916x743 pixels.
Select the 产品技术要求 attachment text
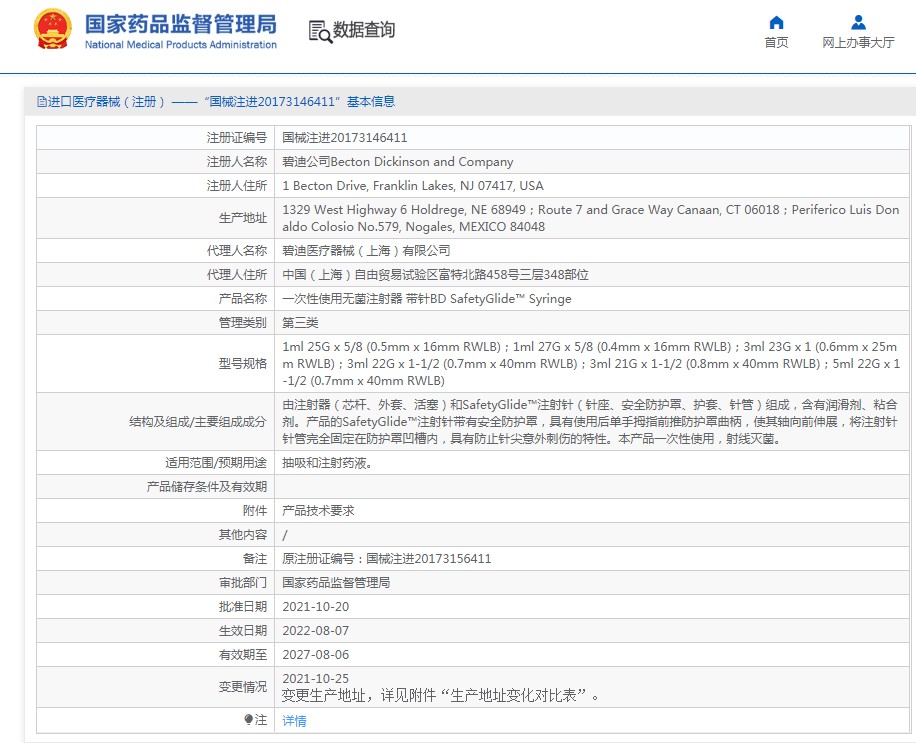(318, 511)
